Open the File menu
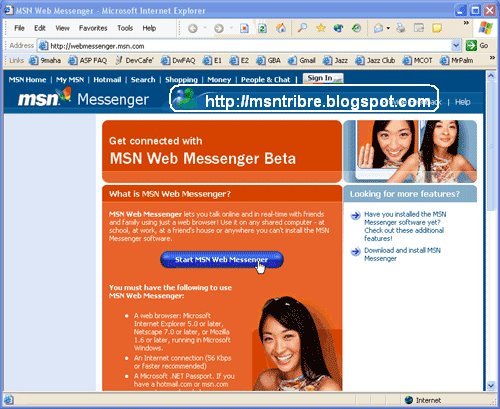Screen dimensions: 500x409 pos(19,28)
